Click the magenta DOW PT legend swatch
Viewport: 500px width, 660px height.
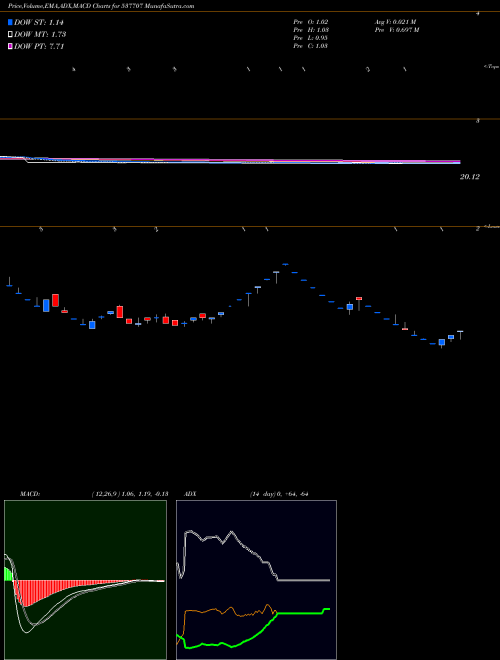[x=10, y=46]
